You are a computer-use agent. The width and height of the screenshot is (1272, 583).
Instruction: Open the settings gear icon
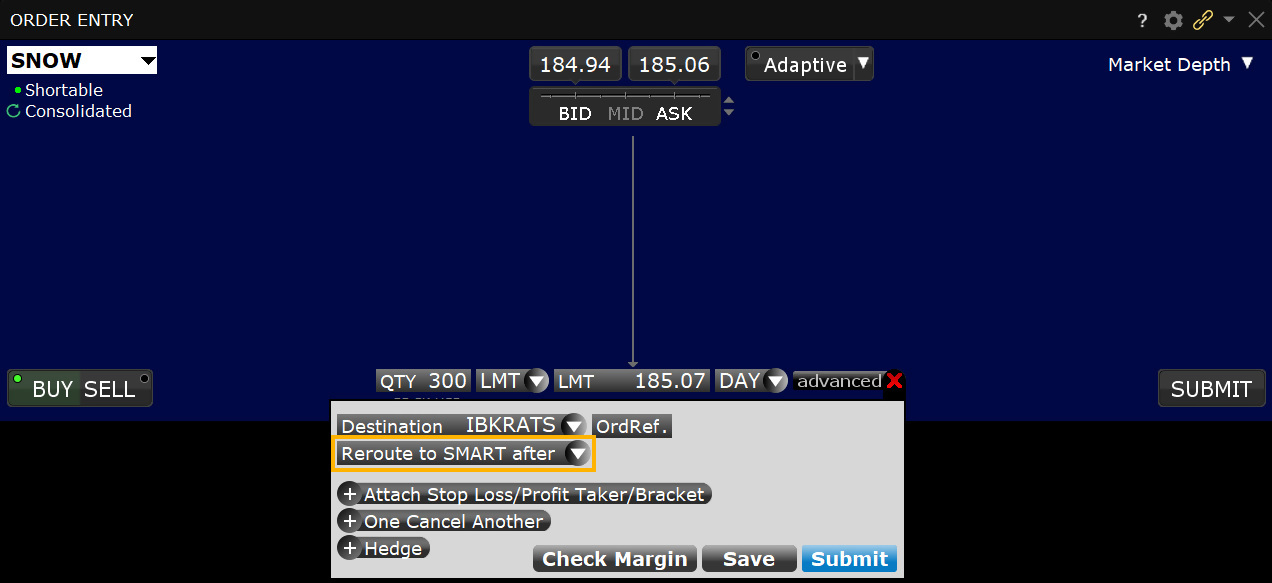1172,20
